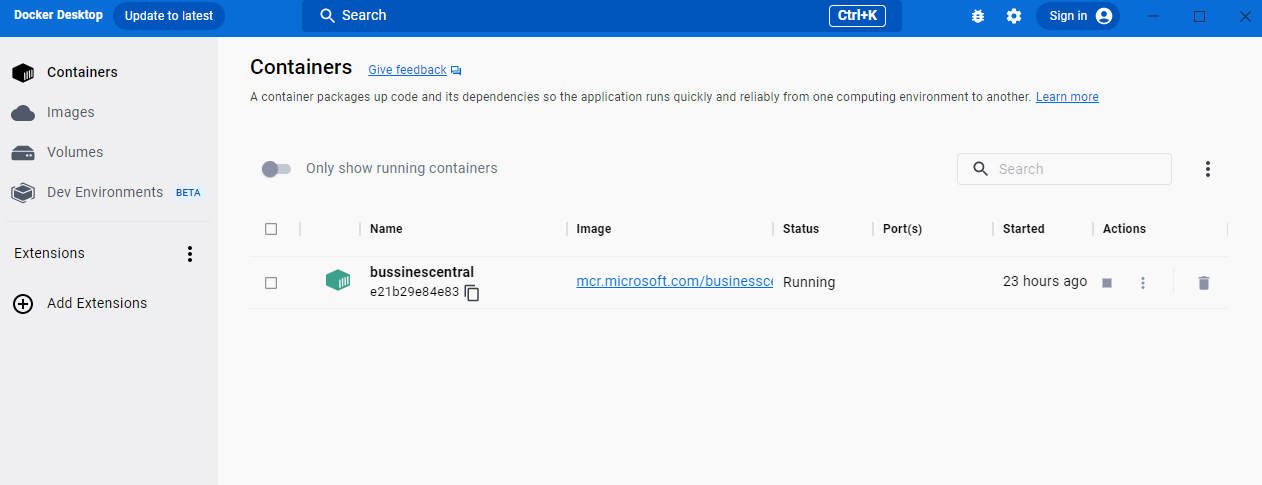The height and width of the screenshot is (485, 1262).
Task: Click the troubleshoot bug icon
Action: pos(978,16)
